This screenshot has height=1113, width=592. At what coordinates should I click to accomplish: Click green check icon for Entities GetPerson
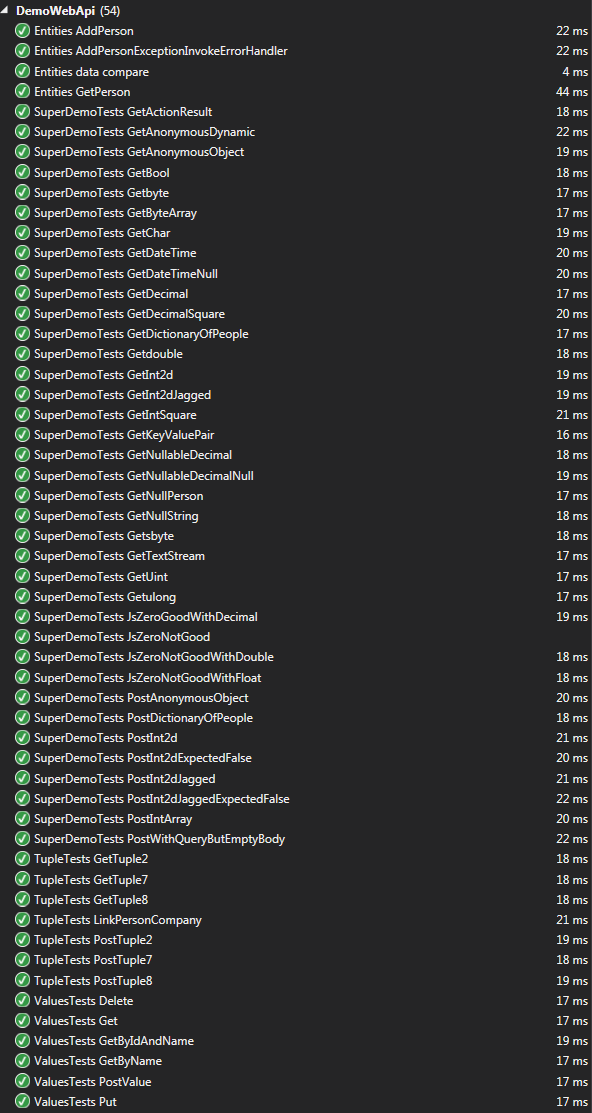pos(22,92)
